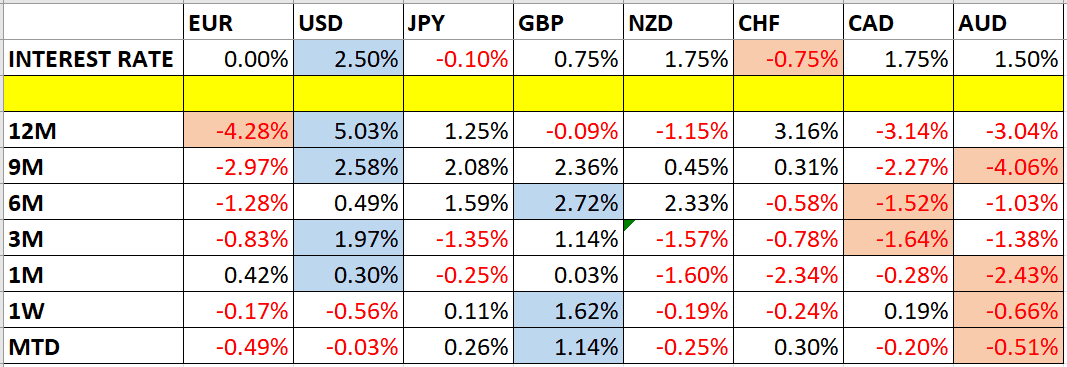Click the USD interest rate 2.50% cell
This screenshot has width=1067, height=367.
[x=349, y=59]
